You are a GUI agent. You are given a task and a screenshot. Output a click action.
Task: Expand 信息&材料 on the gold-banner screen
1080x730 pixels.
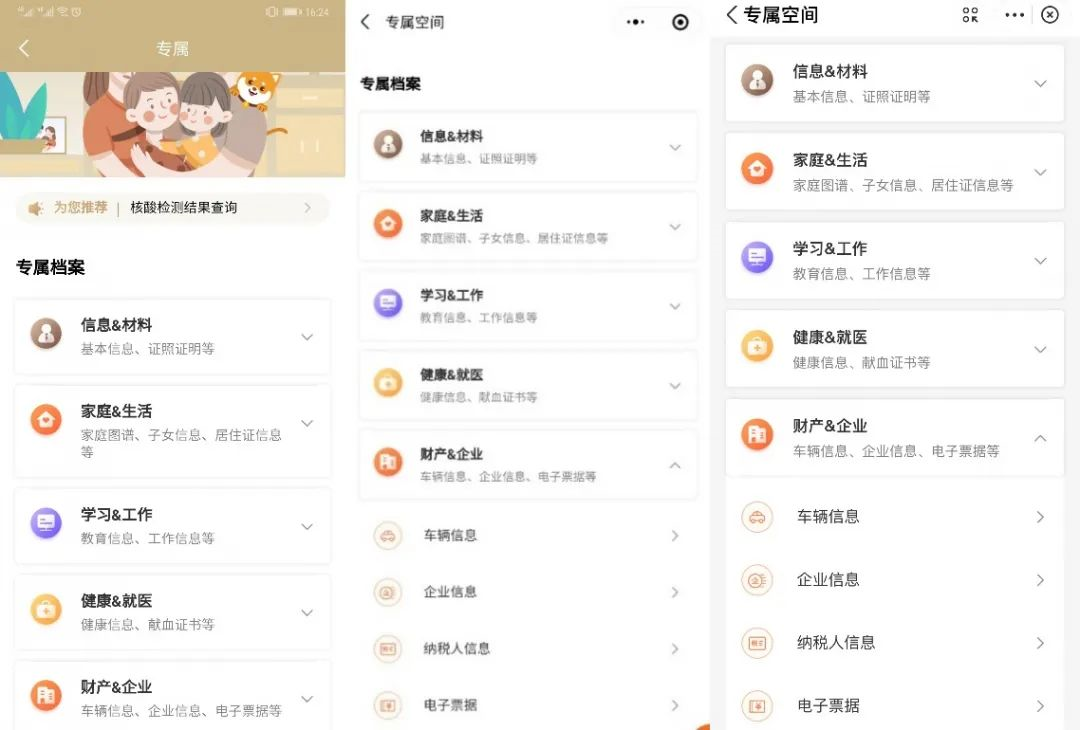pyautogui.click(x=172, y=337)
